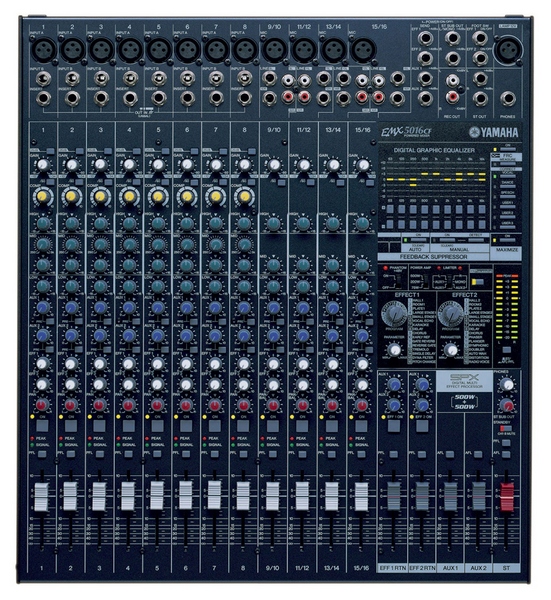Click Feedback Suppressor DETECT button

(x=476, y=240)
